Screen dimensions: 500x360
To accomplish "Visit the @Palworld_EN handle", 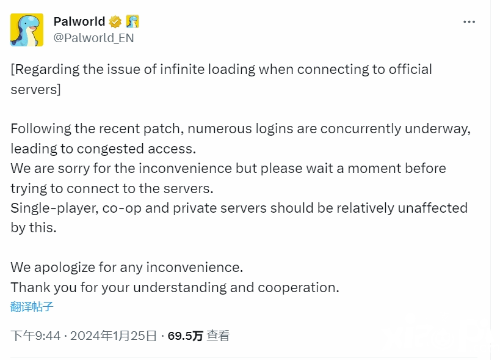I will (94, 38).
